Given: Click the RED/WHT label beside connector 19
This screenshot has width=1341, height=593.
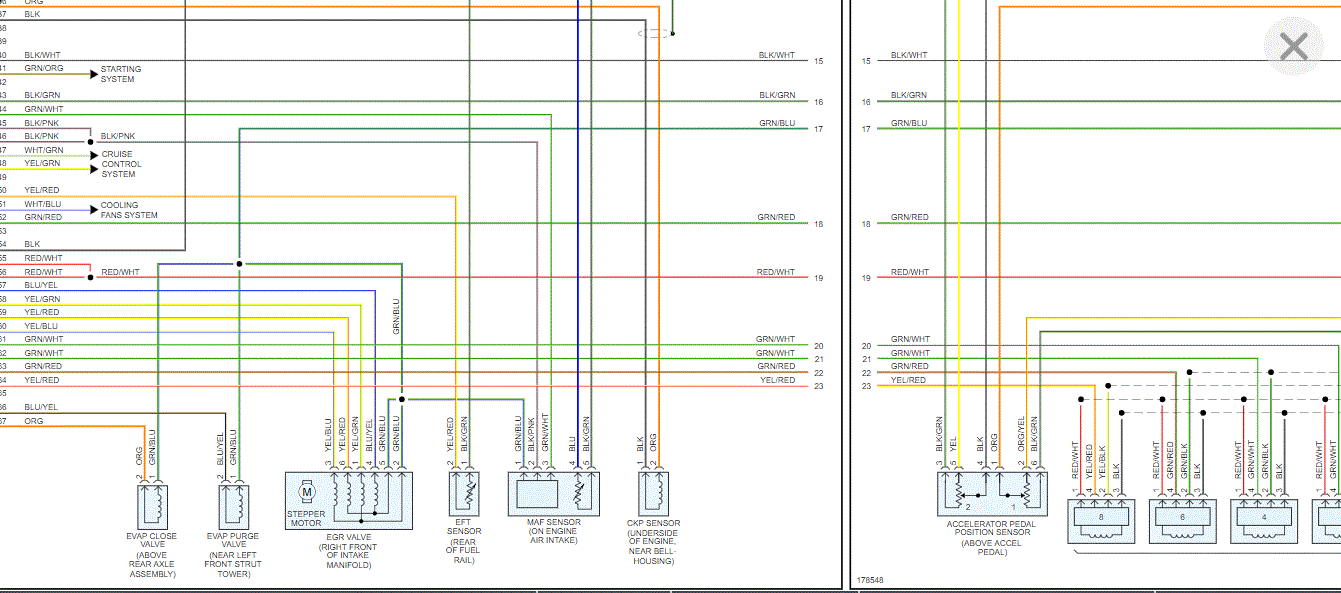Looking at the screenshot, I should [776, 272].
